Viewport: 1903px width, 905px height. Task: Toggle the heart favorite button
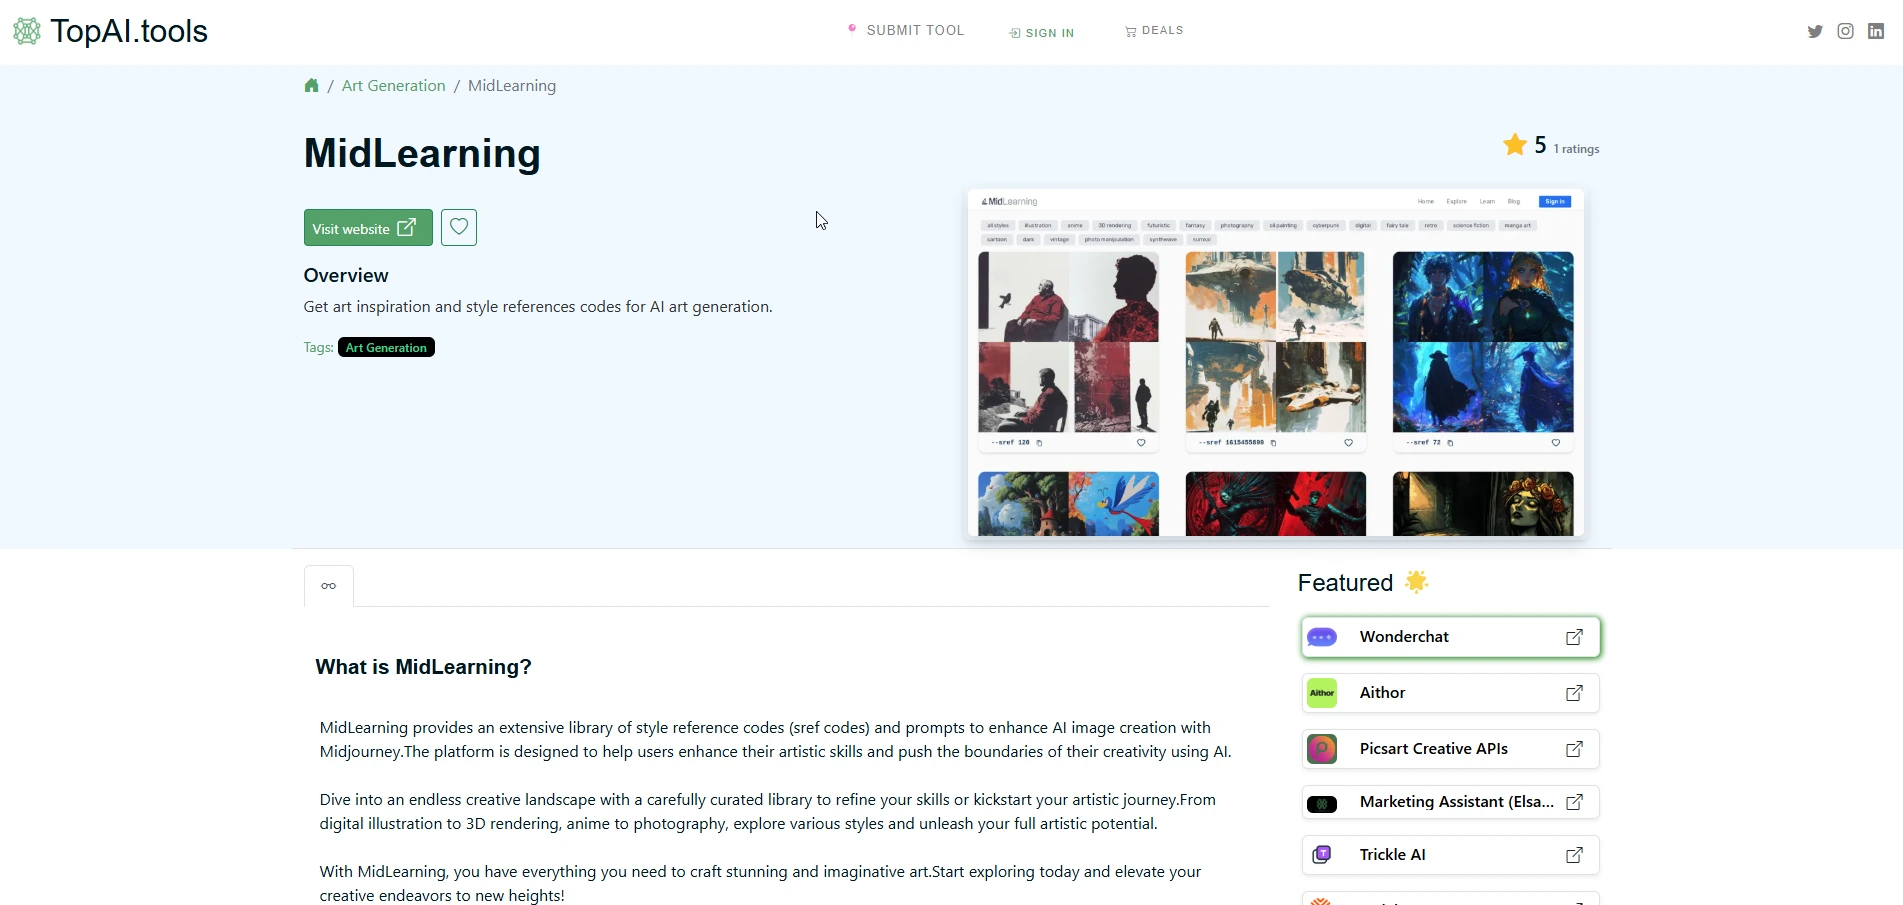[x=459, y=228]
